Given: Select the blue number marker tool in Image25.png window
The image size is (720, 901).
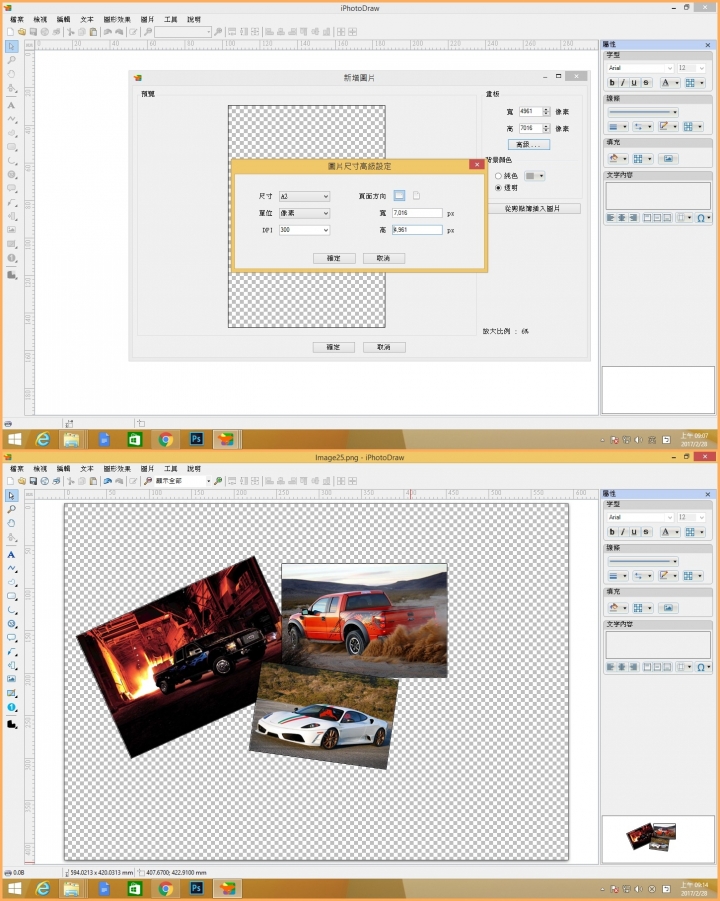Looking at the screenshot, I should (11, 707).
